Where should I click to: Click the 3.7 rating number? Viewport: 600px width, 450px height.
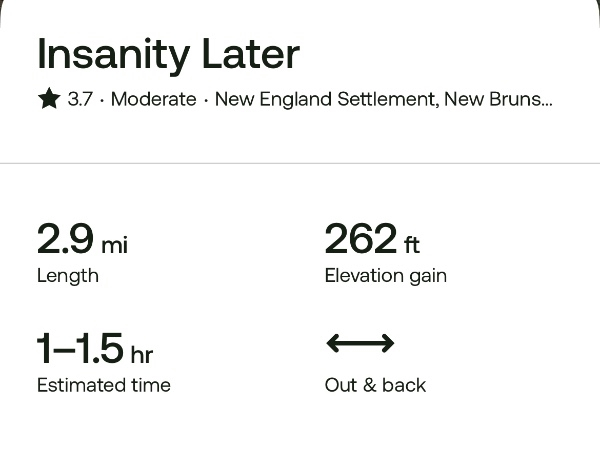point(80,100)
